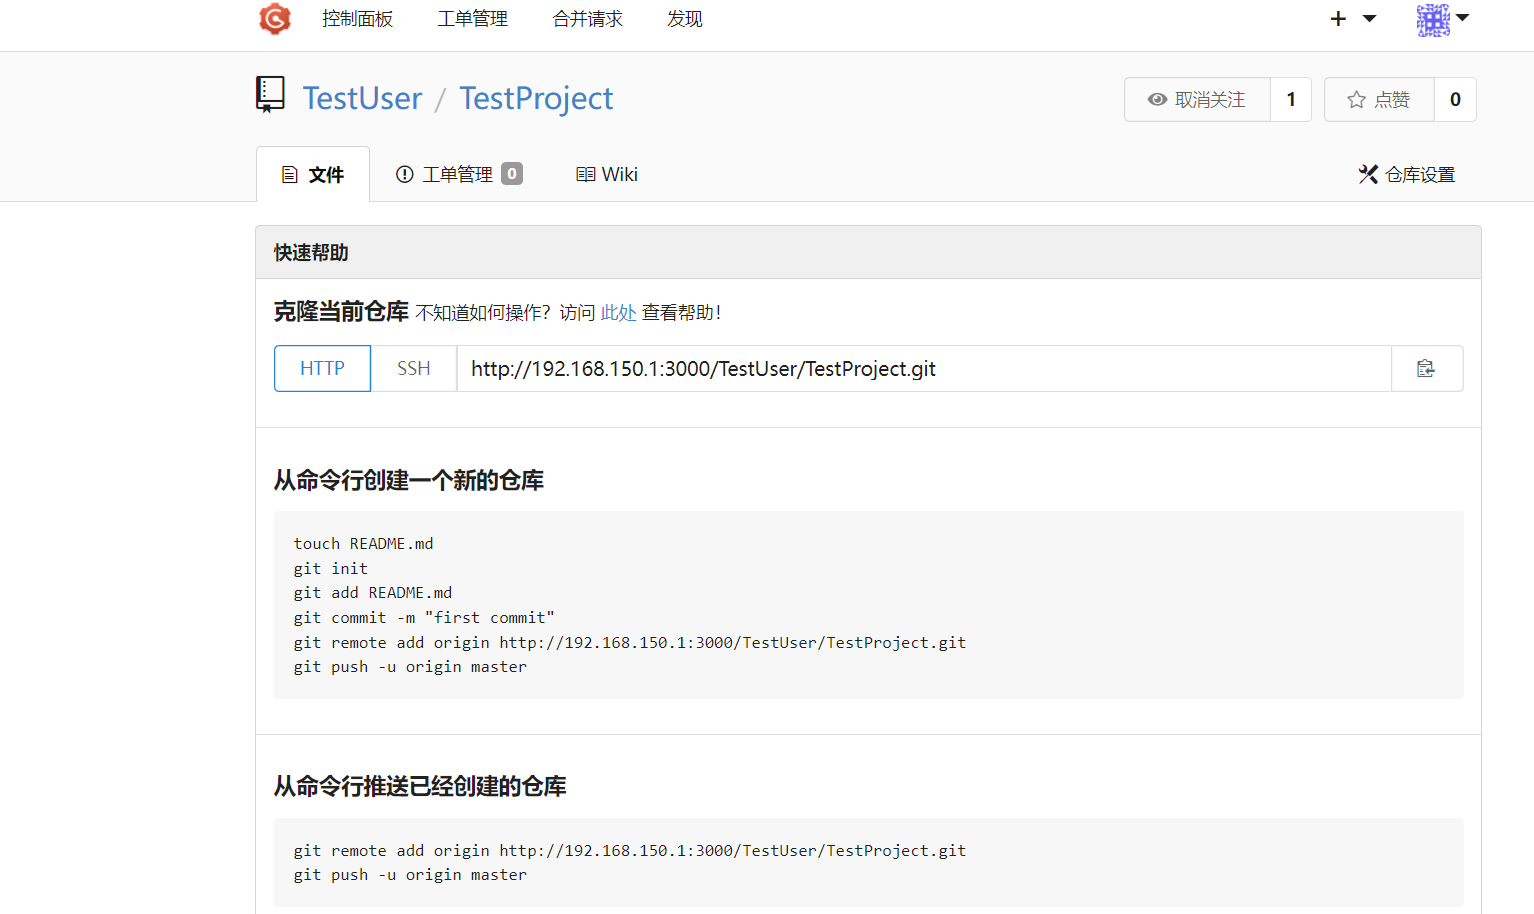Click 克隆当前仓库 heading text
Viewport: 1534px width, 914px height.
click(x=341, y=312)
